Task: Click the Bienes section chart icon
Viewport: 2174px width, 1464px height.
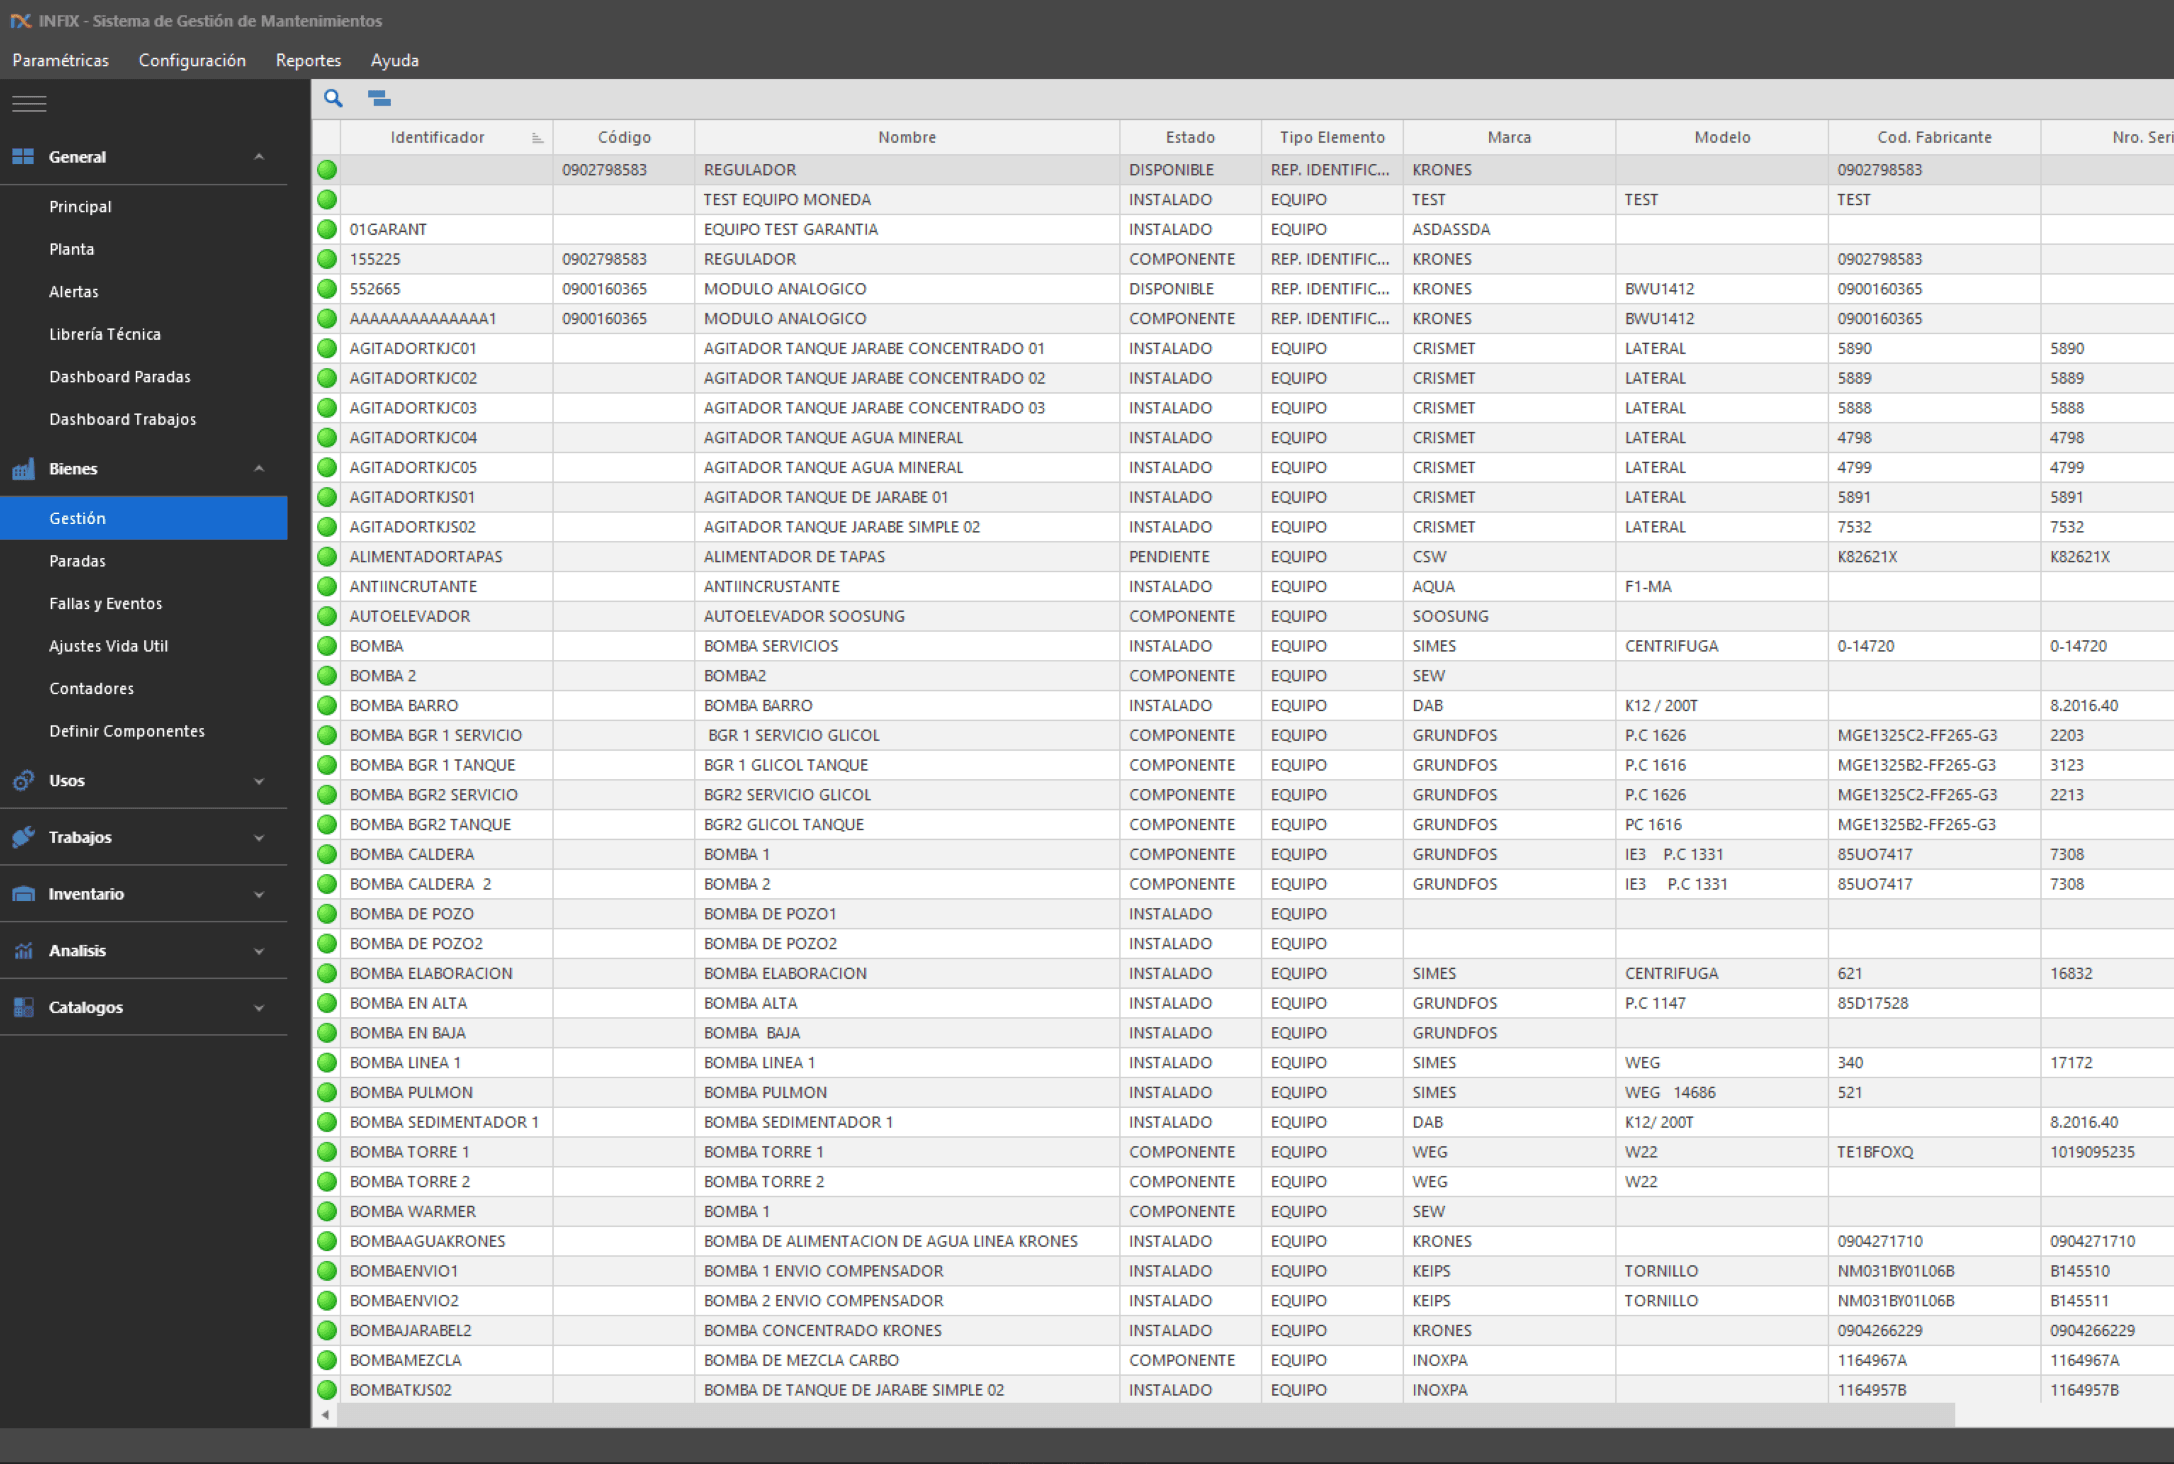Action: click(23, 469)
